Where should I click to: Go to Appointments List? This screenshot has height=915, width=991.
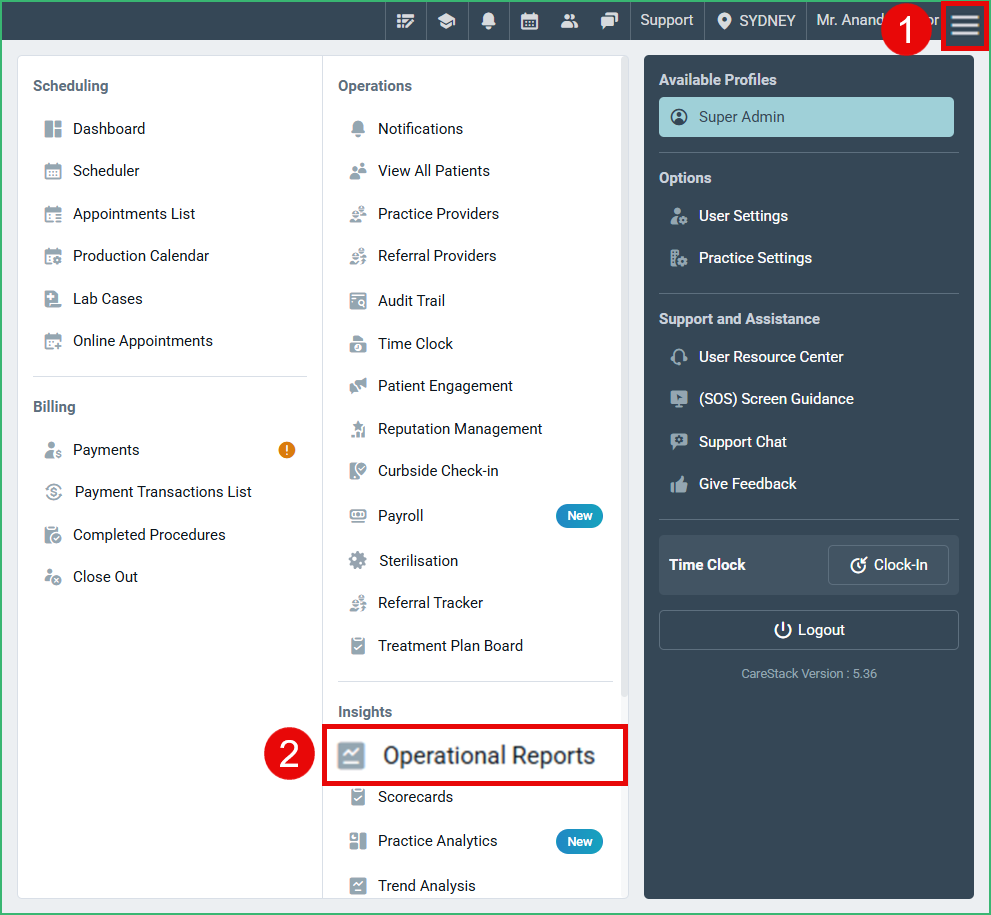(x=119, y=214)
